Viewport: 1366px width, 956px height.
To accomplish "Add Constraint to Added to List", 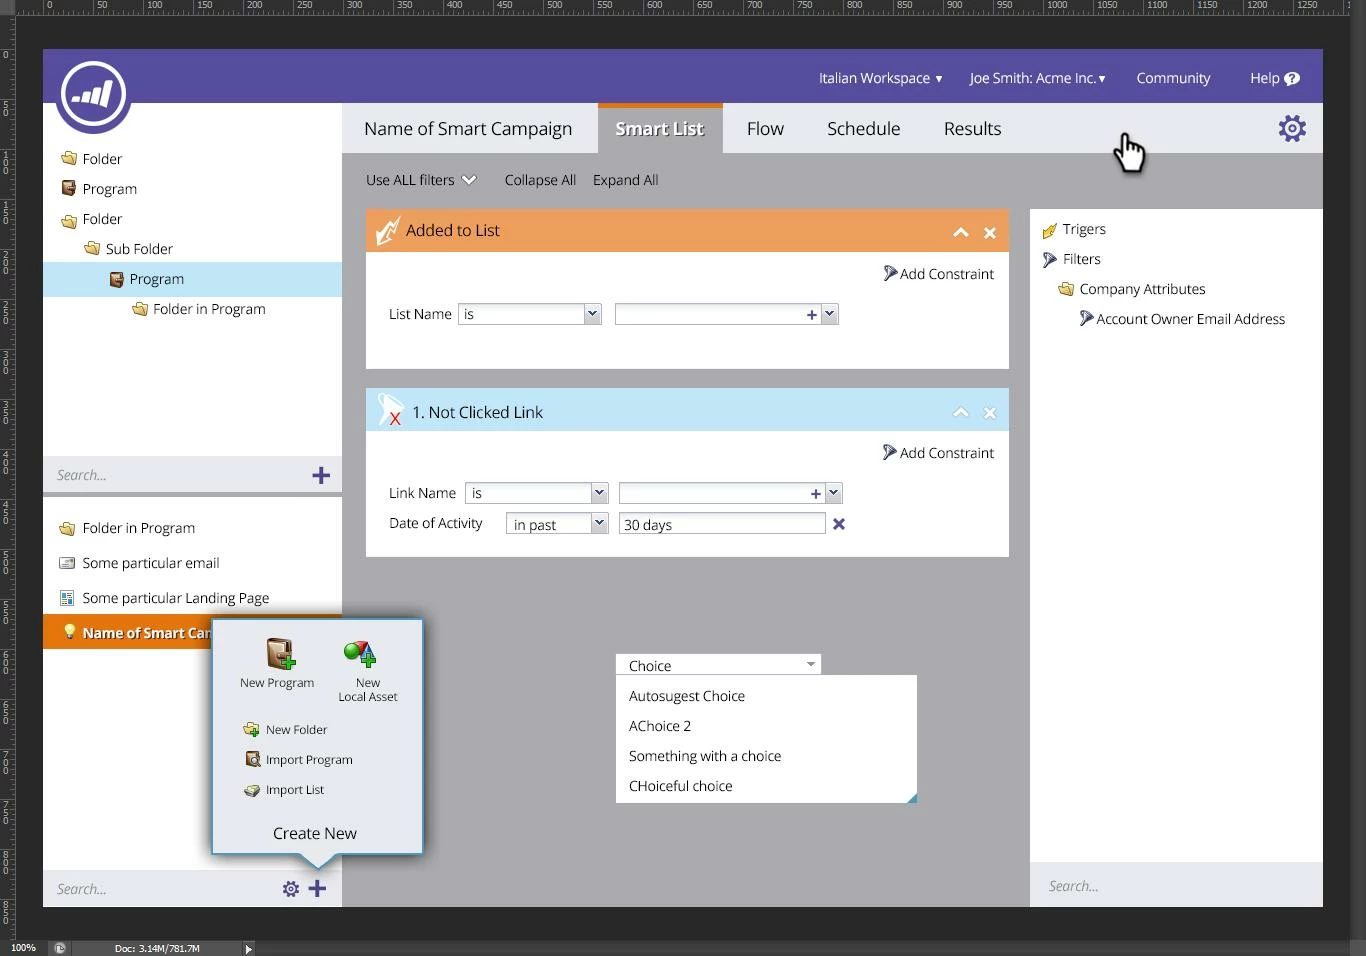I will (x=938, y=273).
